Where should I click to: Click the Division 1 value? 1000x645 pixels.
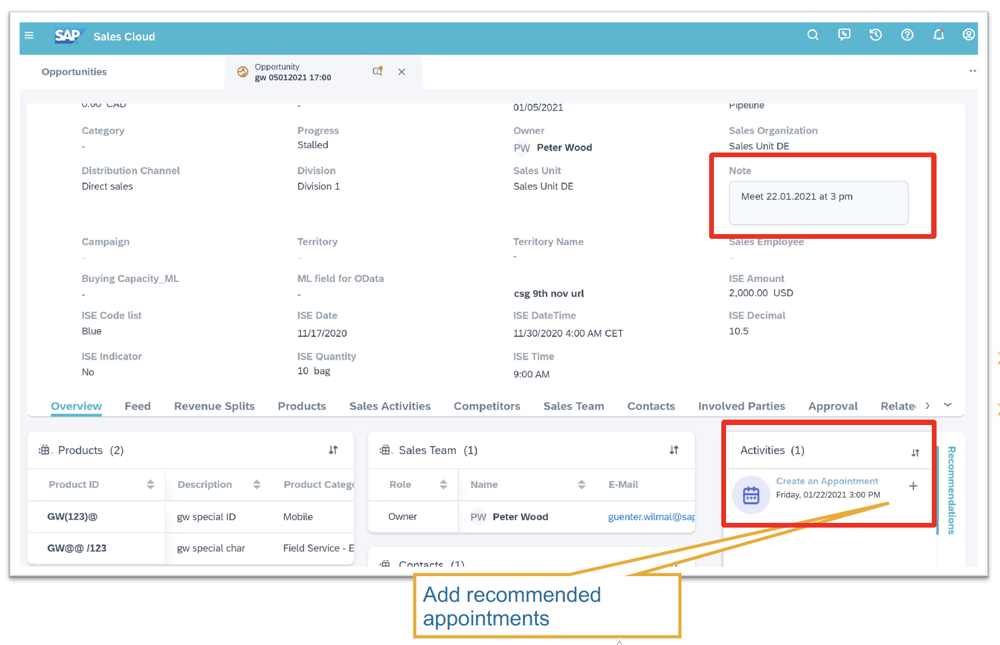pyautogui.click(x=318, y=186)
